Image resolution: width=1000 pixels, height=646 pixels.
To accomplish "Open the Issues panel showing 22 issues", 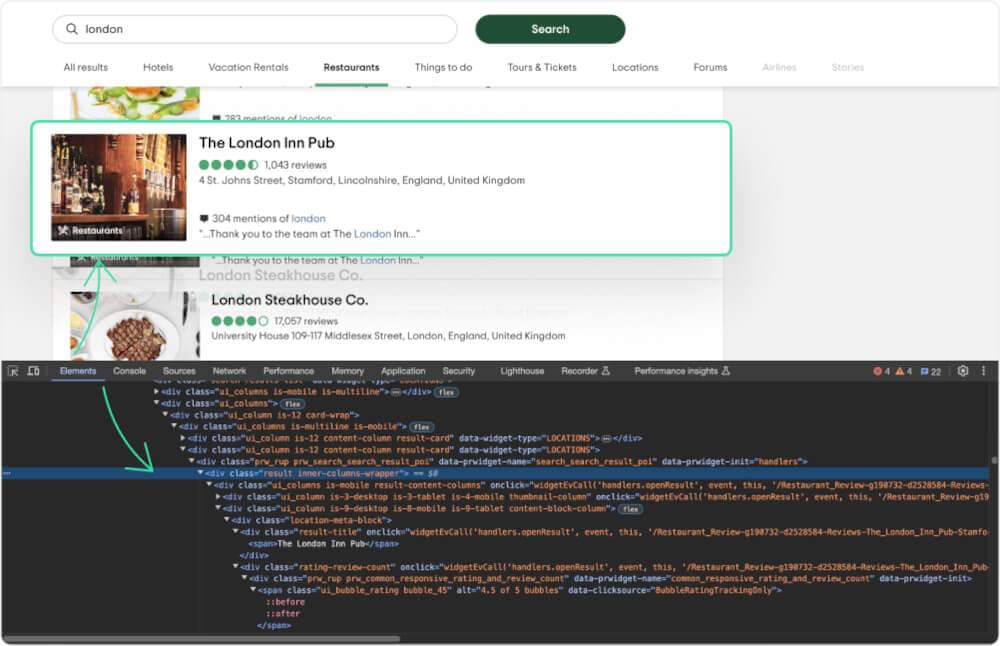I will pyautogui.click(x=925, y=369).
